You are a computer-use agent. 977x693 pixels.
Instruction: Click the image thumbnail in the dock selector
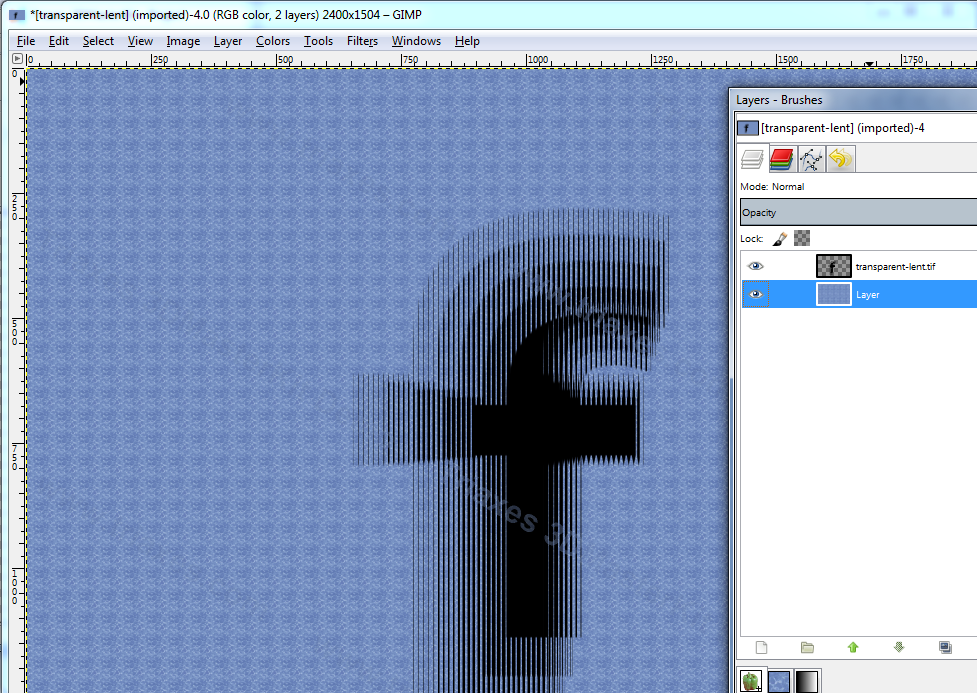click(x=747, y=128)
